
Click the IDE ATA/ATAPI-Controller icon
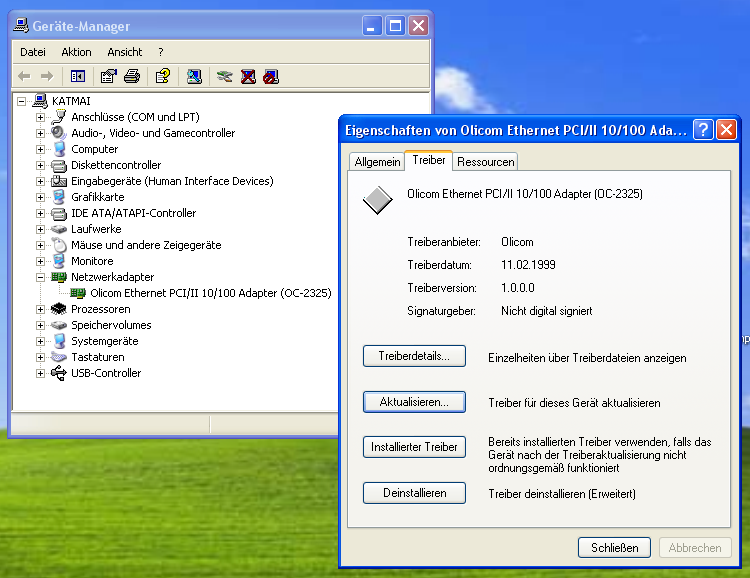59,213
